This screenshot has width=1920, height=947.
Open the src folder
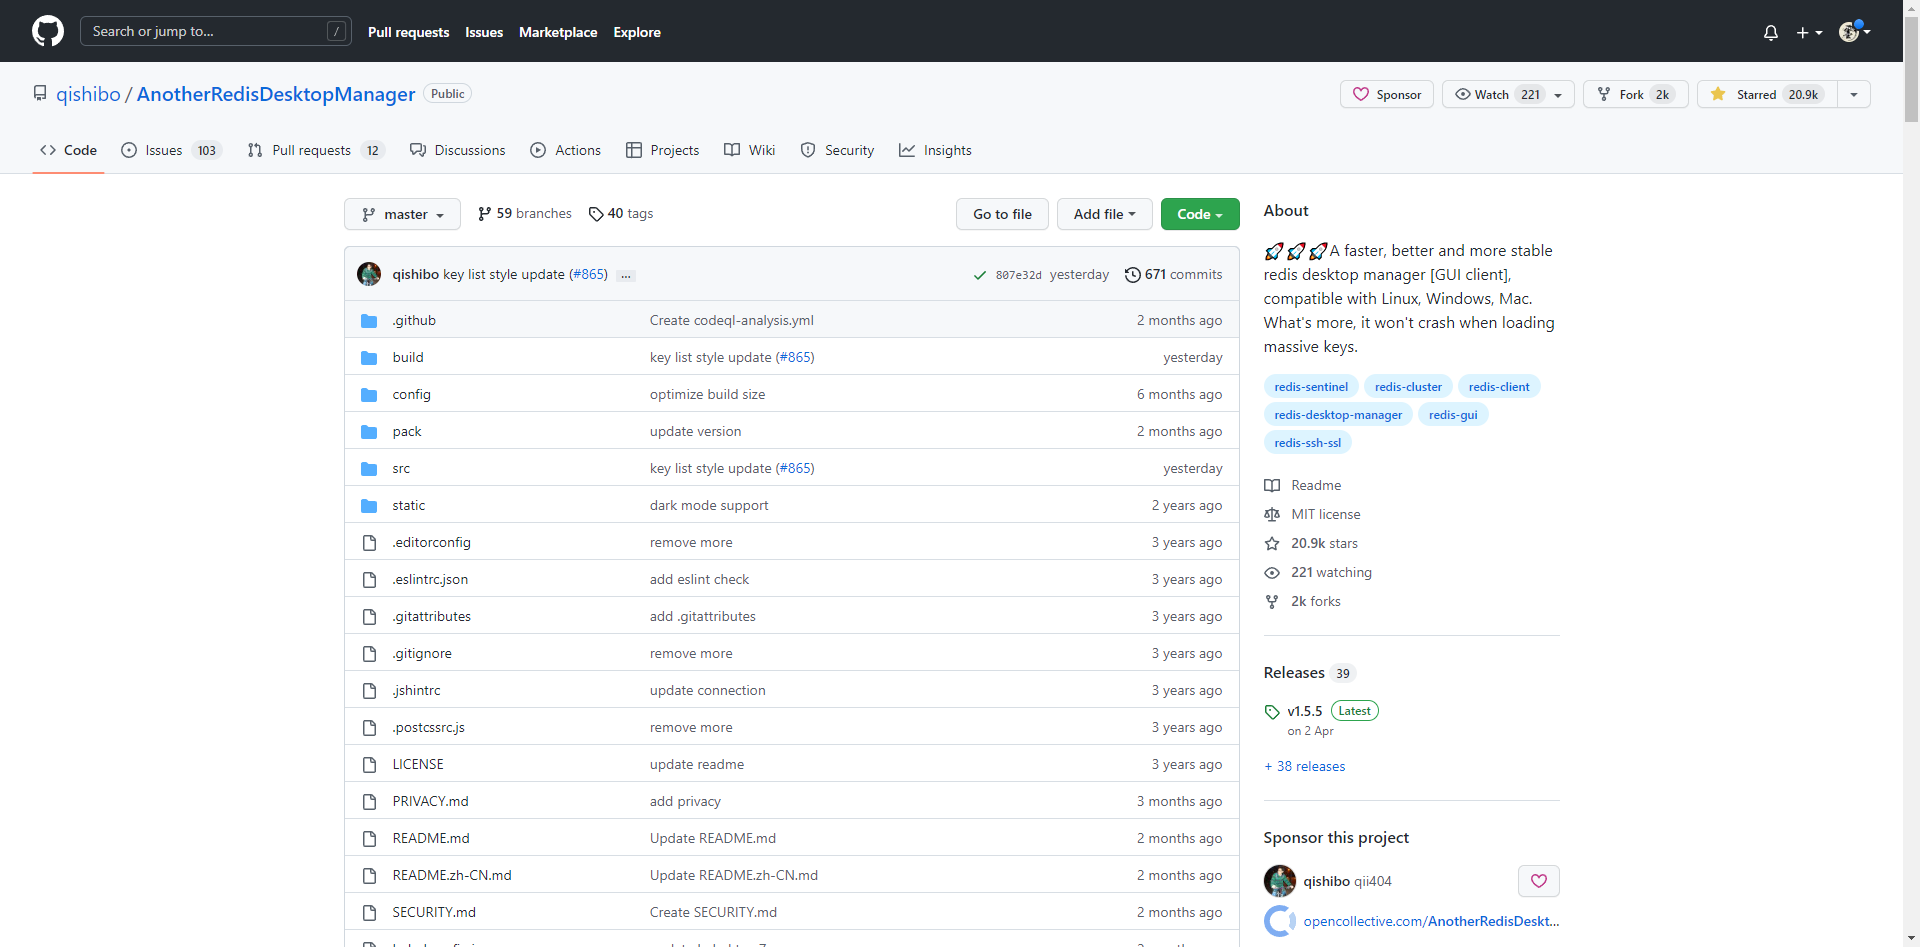pos(401,468)
